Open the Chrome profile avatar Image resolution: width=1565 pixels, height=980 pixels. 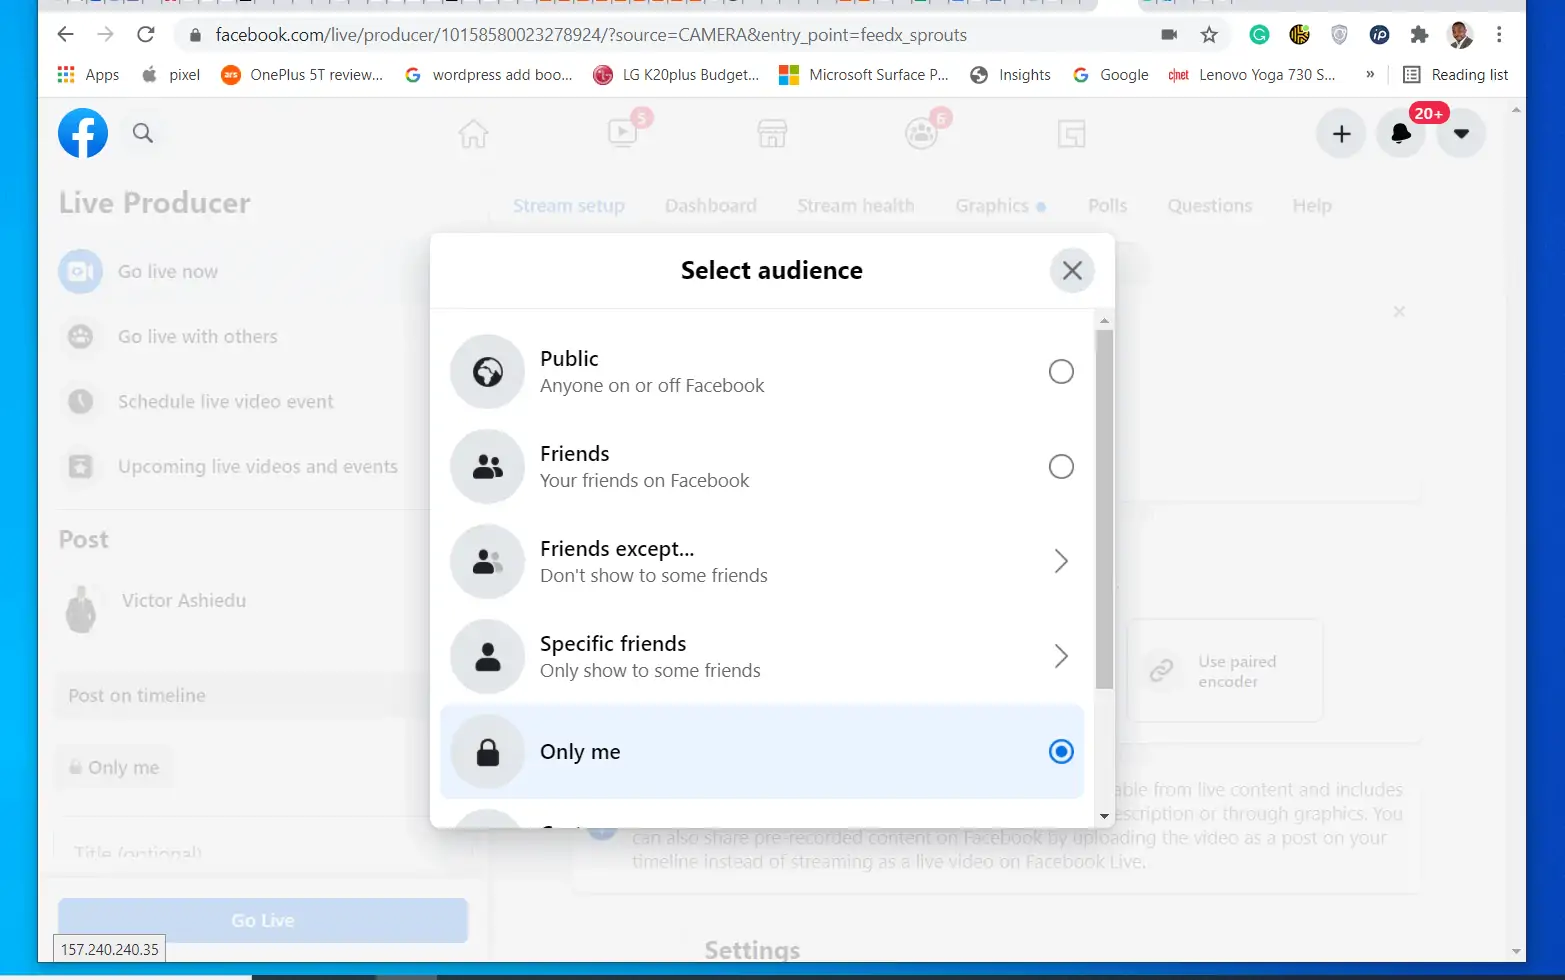tap(1460, 35)
